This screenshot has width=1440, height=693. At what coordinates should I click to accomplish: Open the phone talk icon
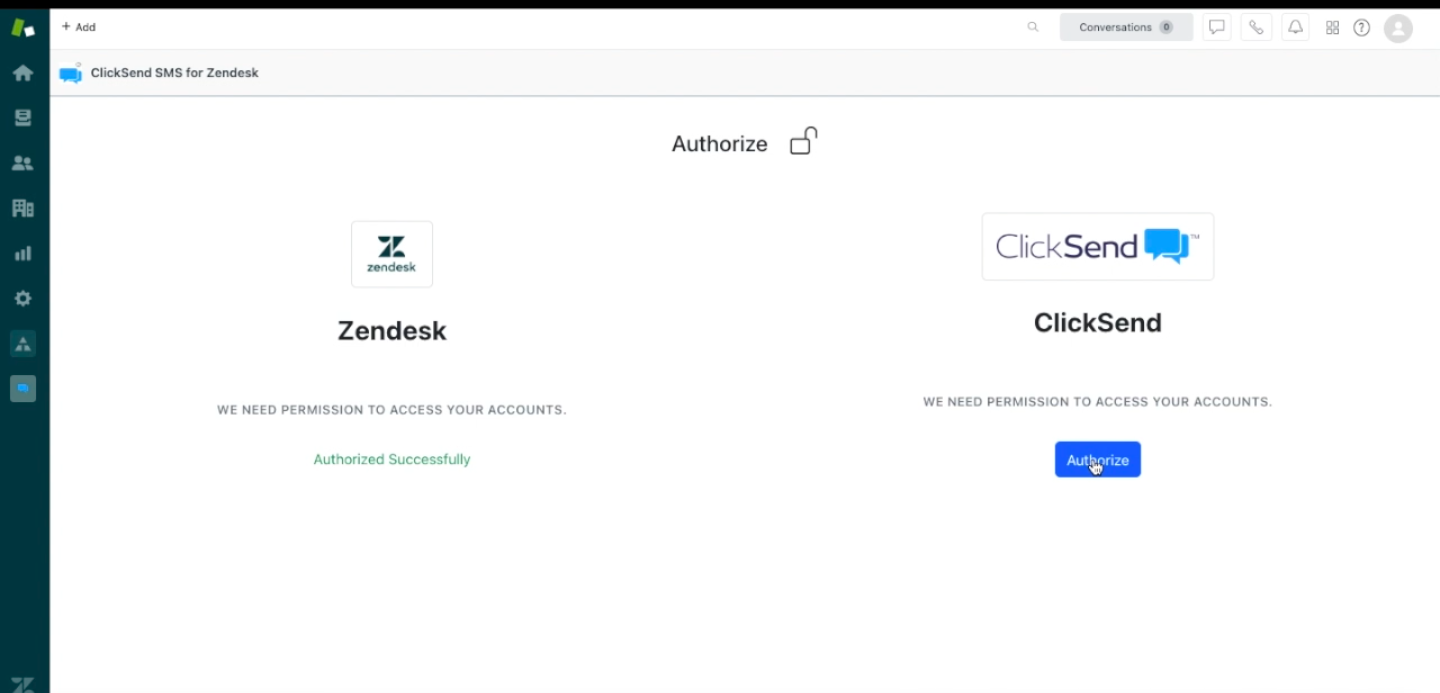point(1256,27)
